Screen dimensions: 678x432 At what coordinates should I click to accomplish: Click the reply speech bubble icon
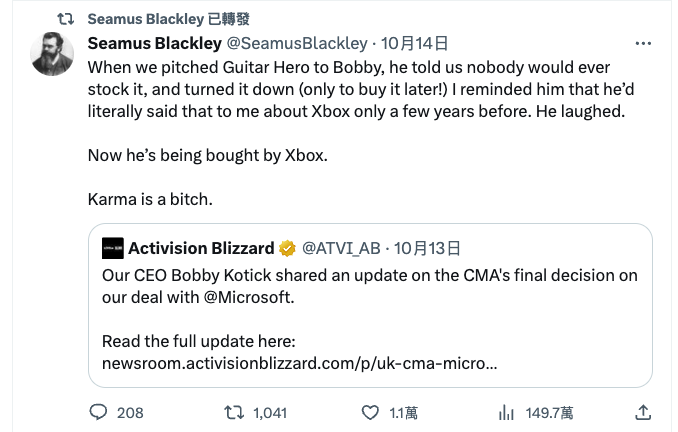click(x=98, y=412)
